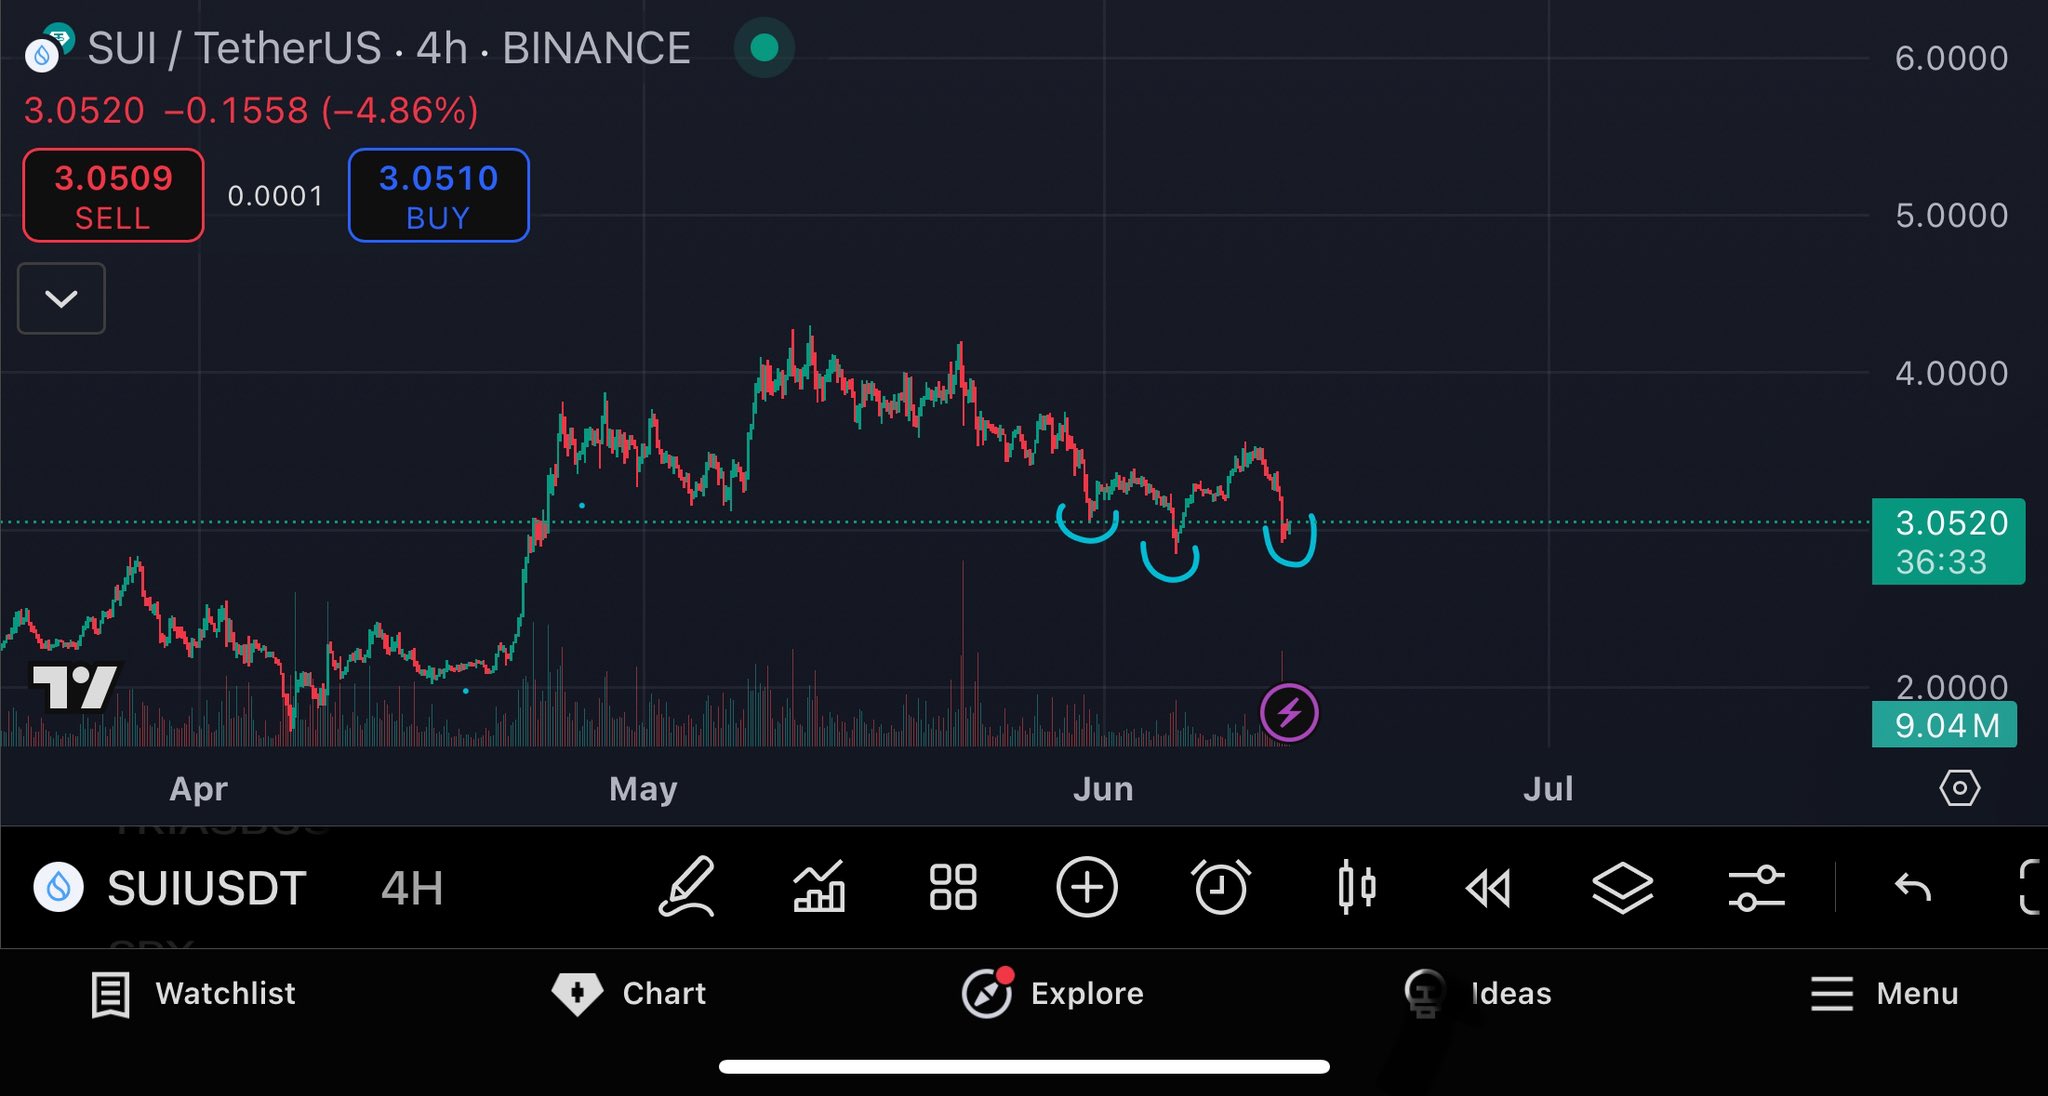The height and width of the screenshot is (1096, 2048).
Task: Open chart settings sliders icon
Action: click(x=1756, y=887)
